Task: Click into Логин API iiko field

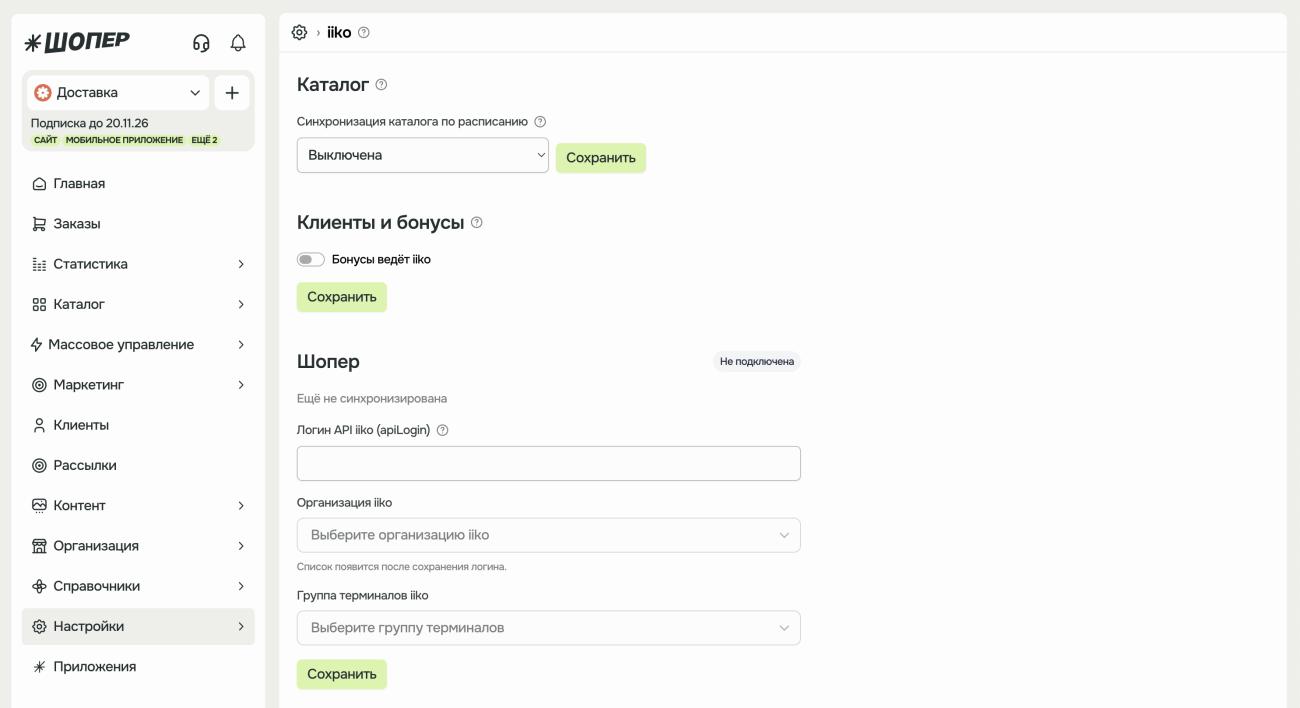Action: (549, 463)
